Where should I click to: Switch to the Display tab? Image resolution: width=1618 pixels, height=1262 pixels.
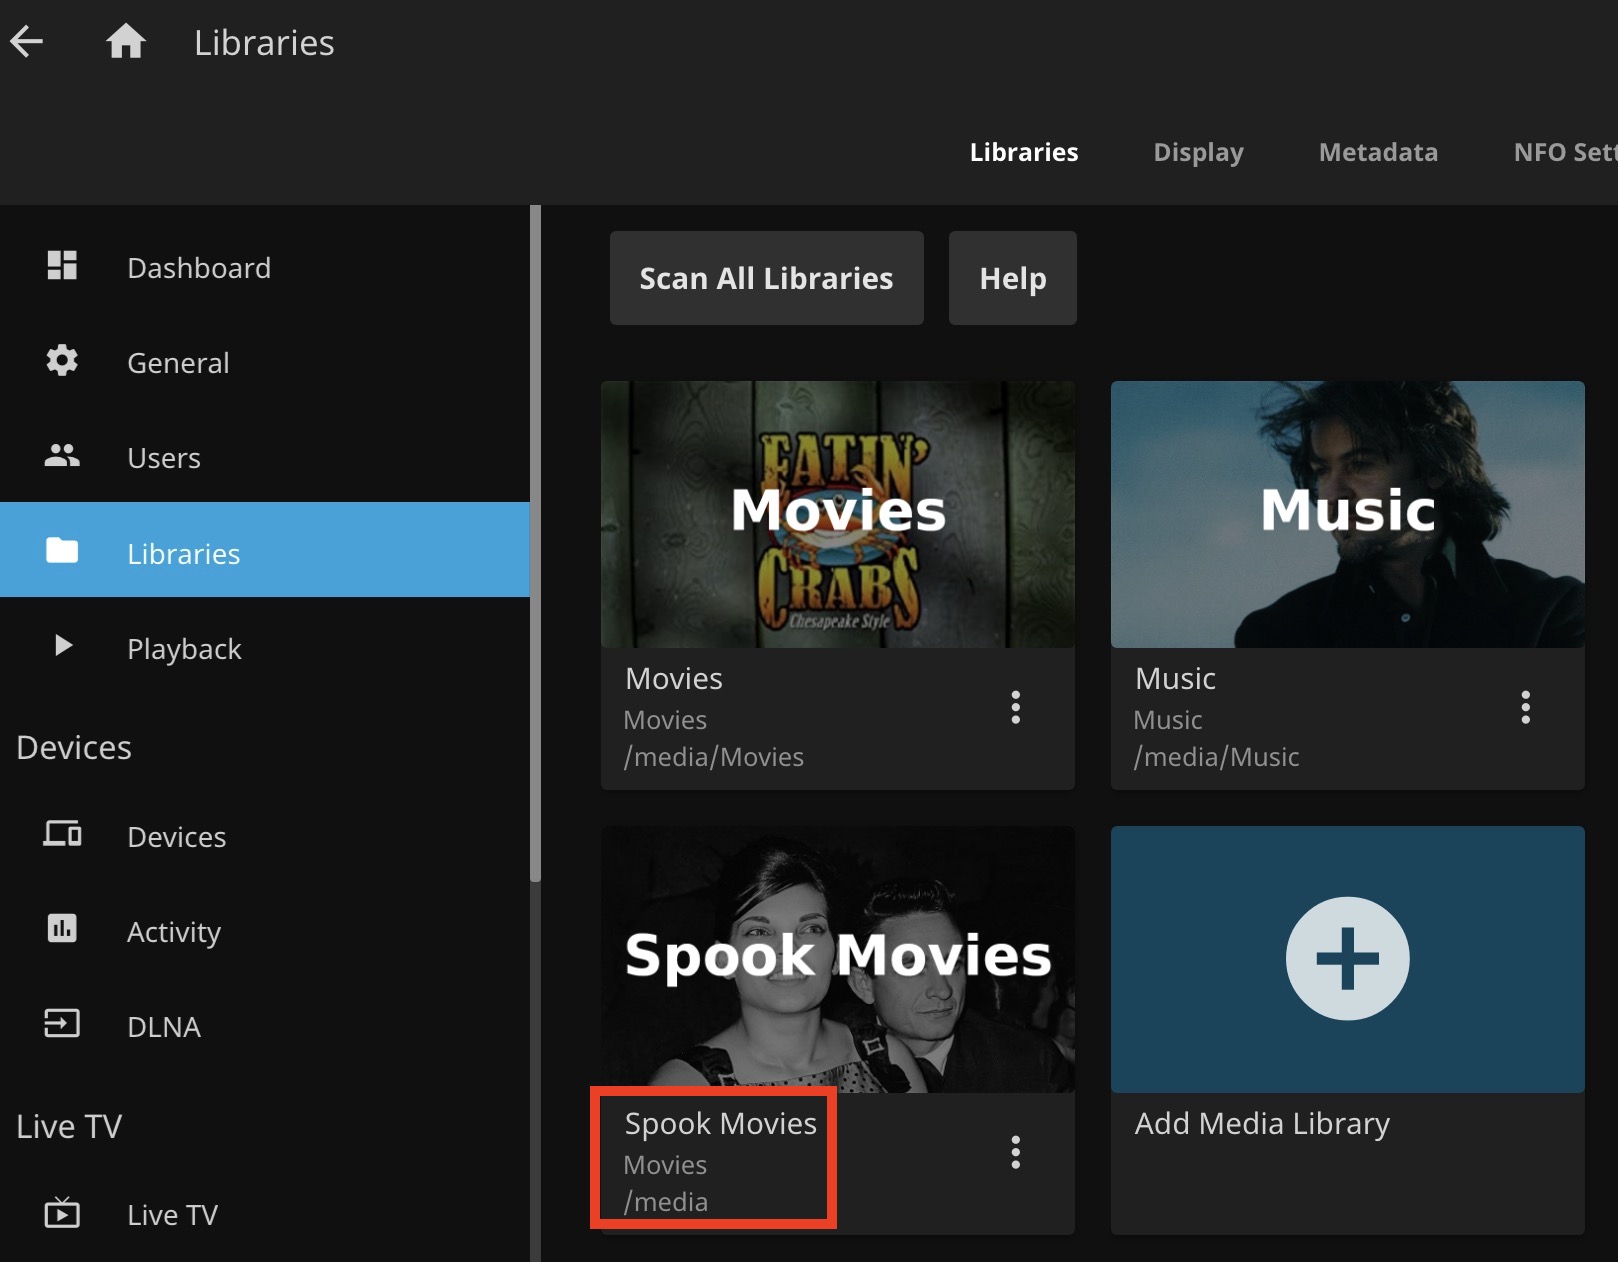[1198, 152]
